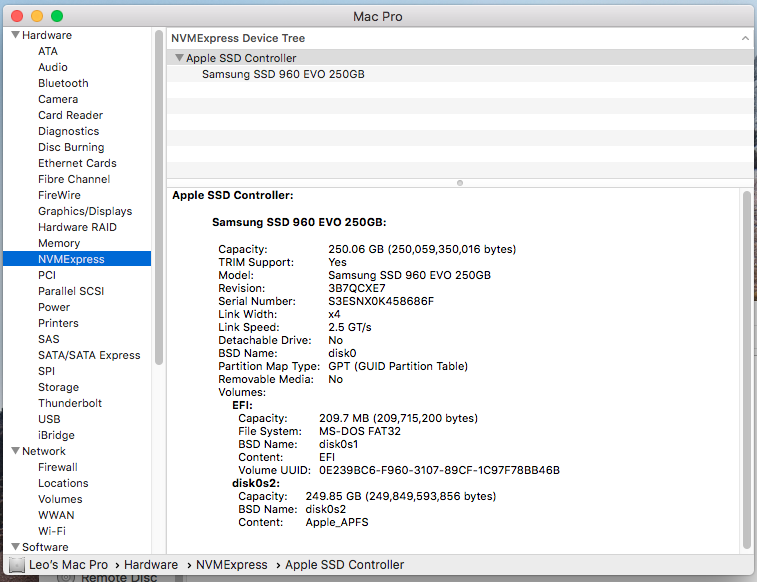Click the details pane vertical scrollbar
This screenshot has height=582, width=757.
(746, 369)
